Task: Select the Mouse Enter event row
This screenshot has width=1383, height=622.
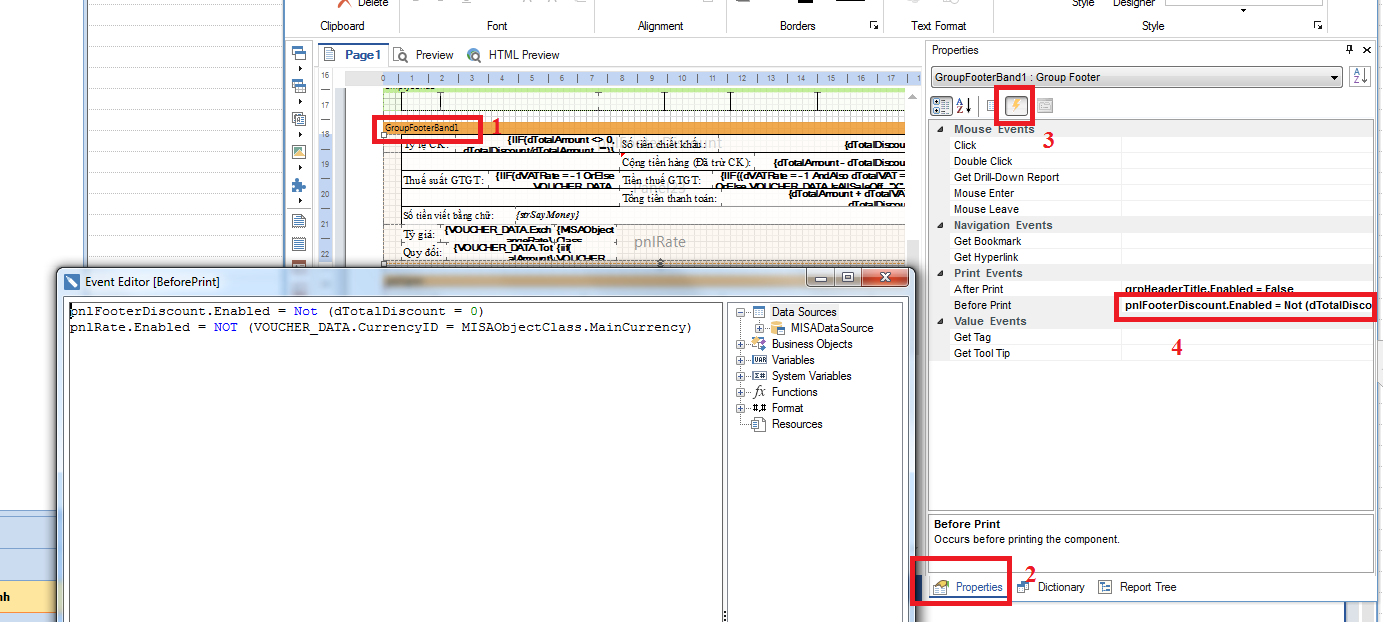Action: coord(1160,193)
